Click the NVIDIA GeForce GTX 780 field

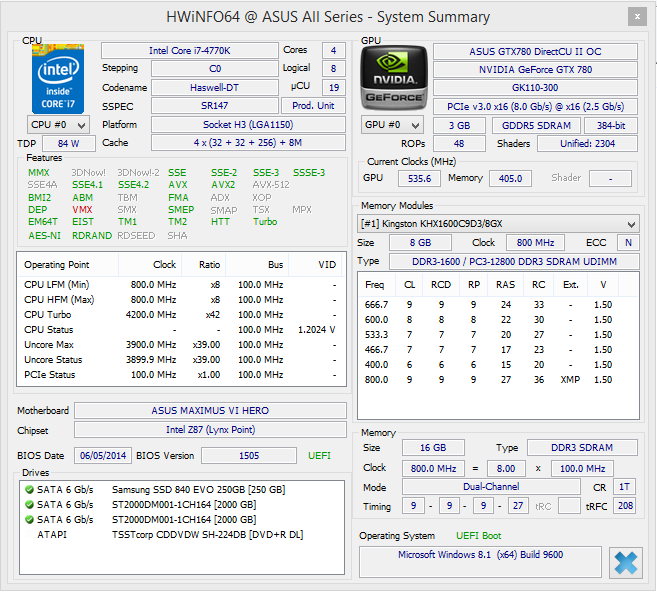(535, 70)
